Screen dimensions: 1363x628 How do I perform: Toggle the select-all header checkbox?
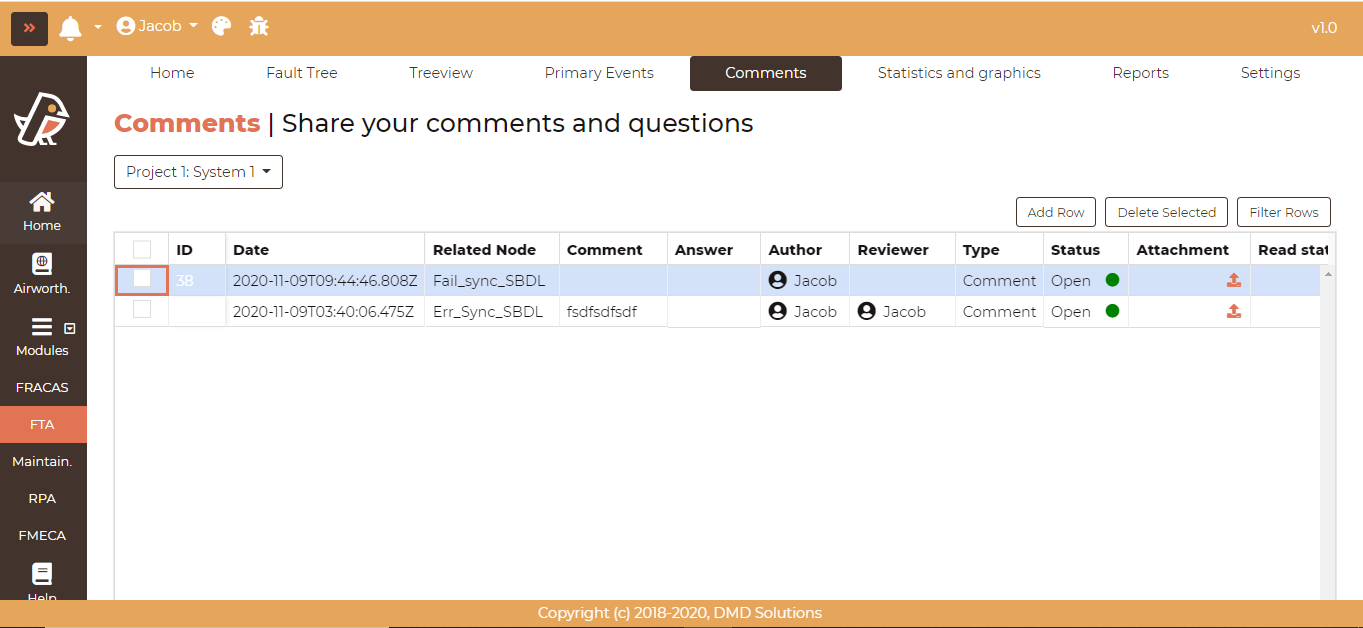coord(142,249)
